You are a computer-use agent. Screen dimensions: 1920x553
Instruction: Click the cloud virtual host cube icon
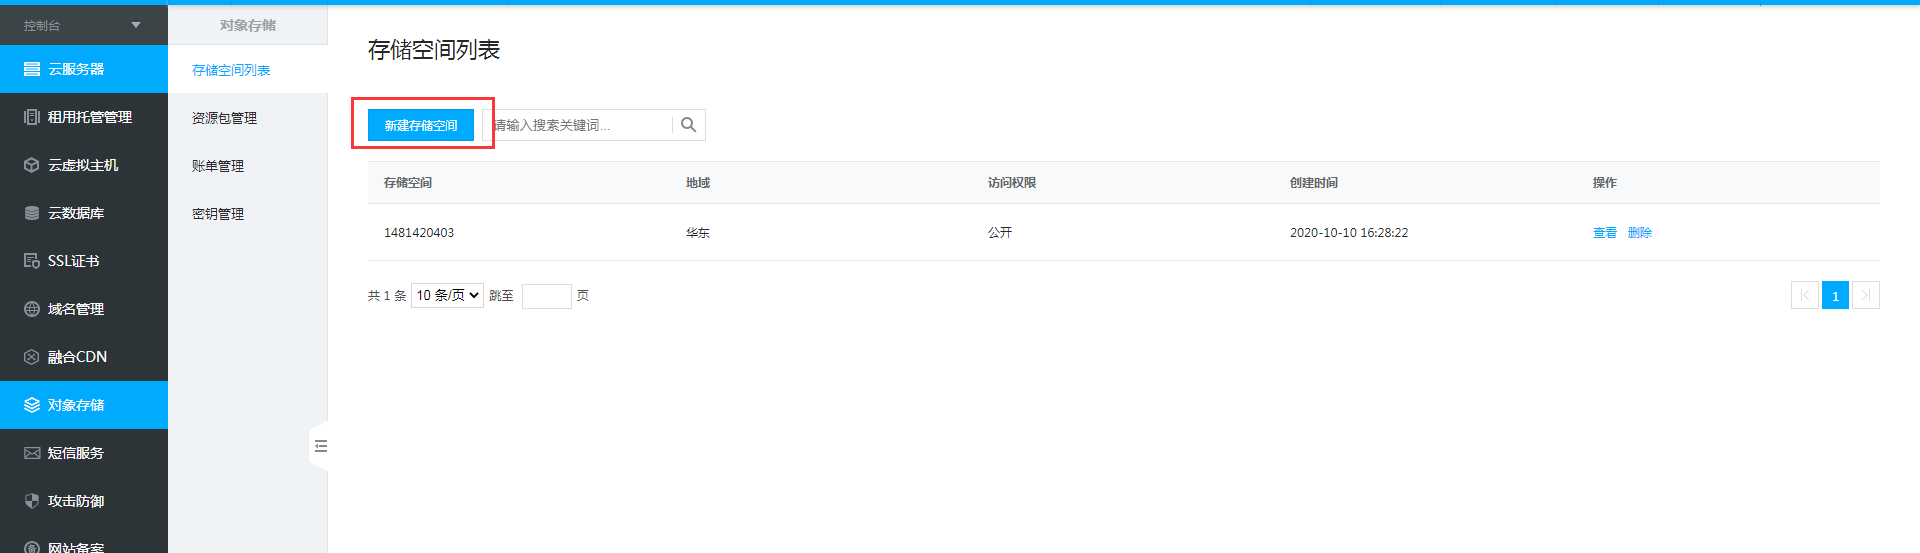tap(32, 165)
